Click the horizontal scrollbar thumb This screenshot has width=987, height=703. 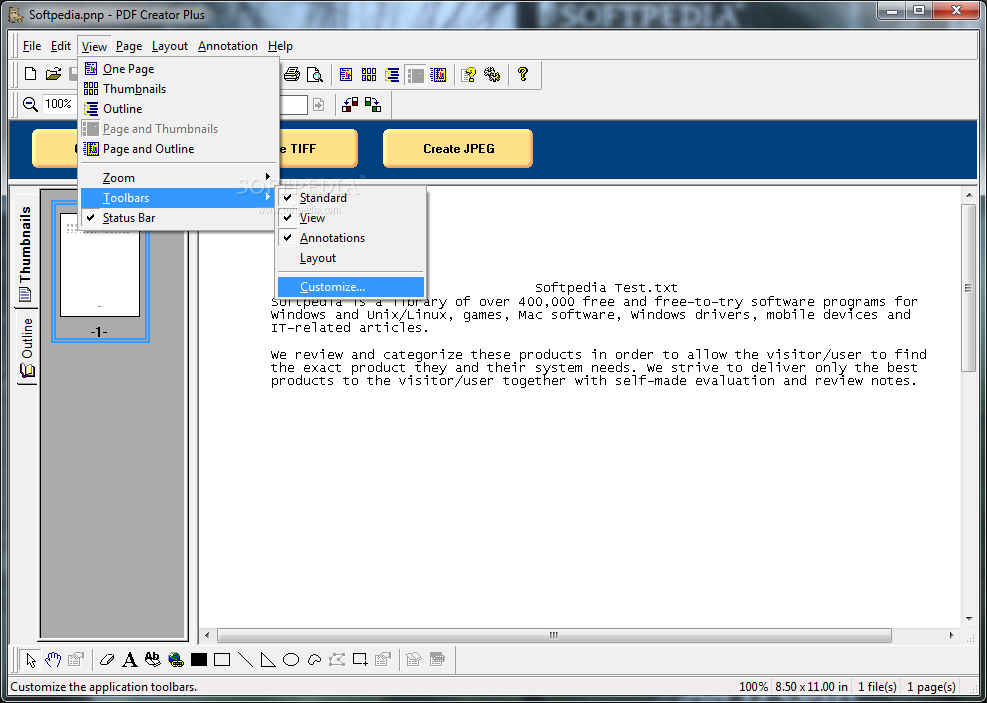[554, 636]
